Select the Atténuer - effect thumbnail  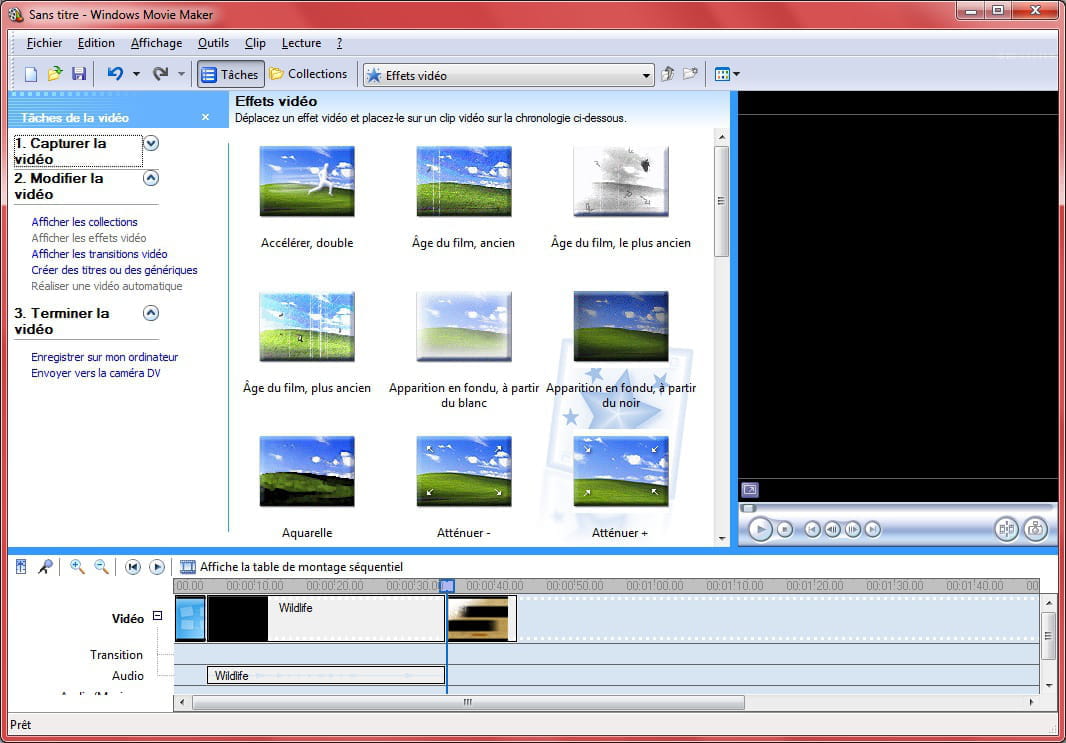pos(464,472)
